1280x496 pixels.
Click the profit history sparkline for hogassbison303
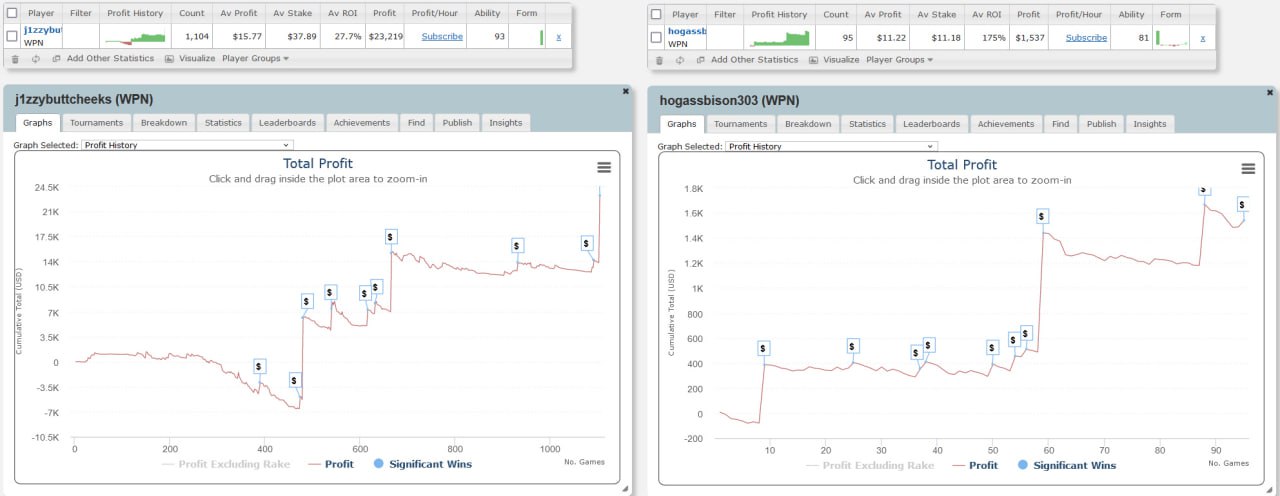tap(780, 38)
